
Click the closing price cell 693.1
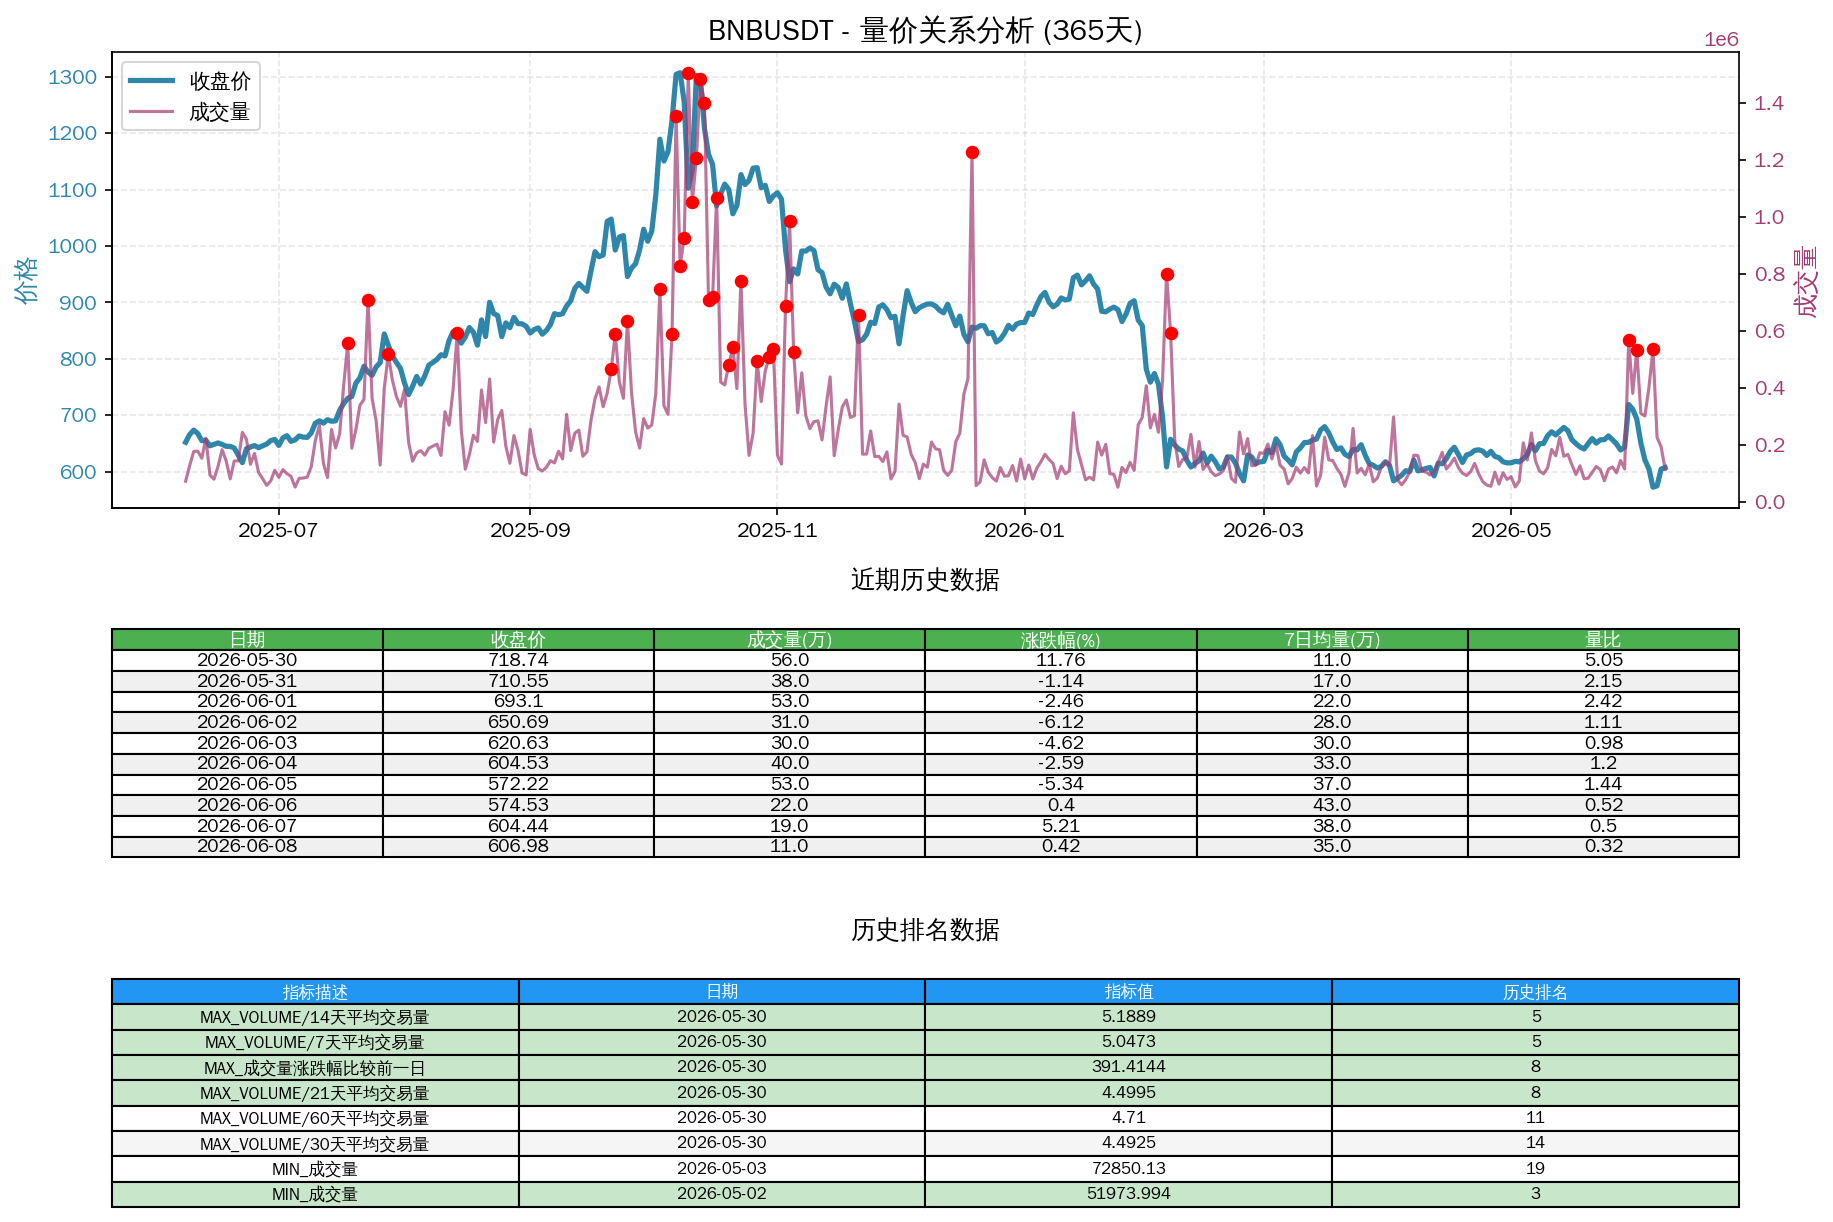pos(518,701)
